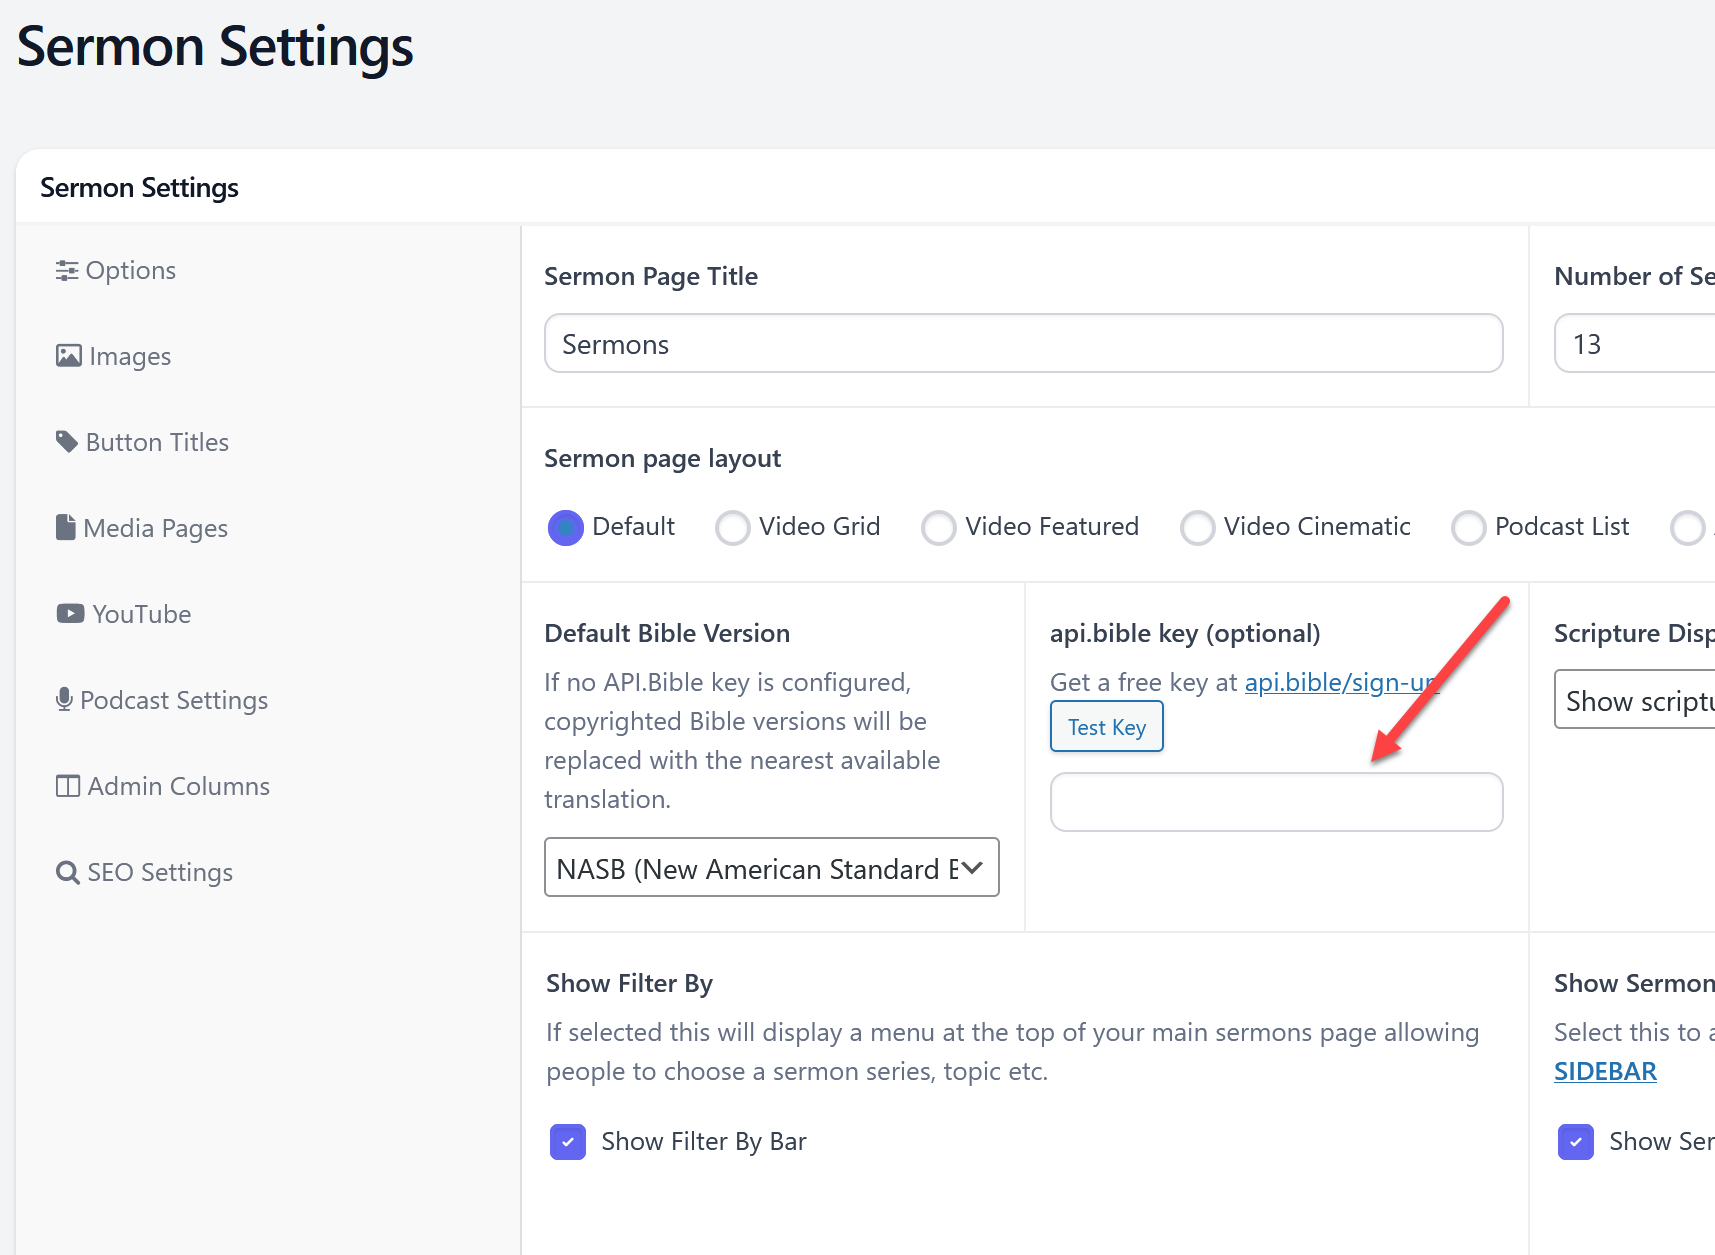Click the Podcast Settings microphone icon
This screenshot has height=1255, width=1715.
point(64,699)
